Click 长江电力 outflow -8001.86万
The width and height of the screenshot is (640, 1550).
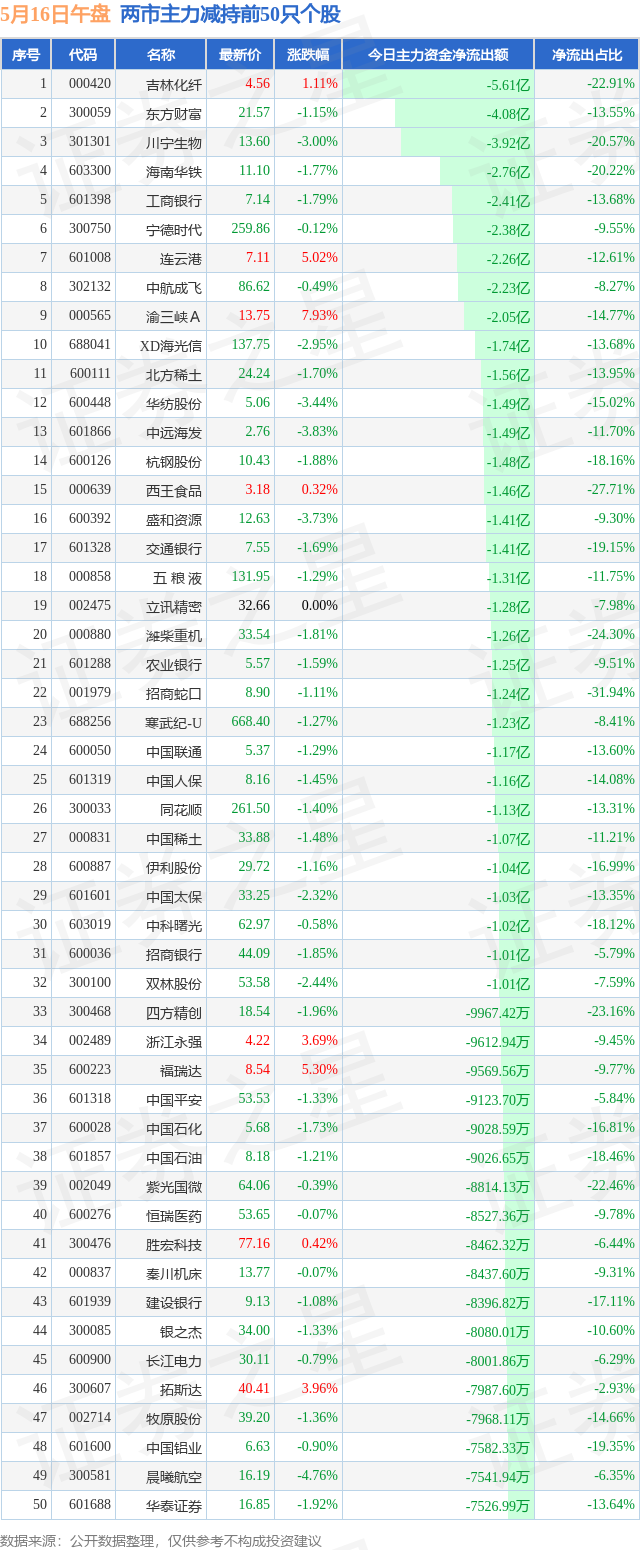coord(497,1361)
